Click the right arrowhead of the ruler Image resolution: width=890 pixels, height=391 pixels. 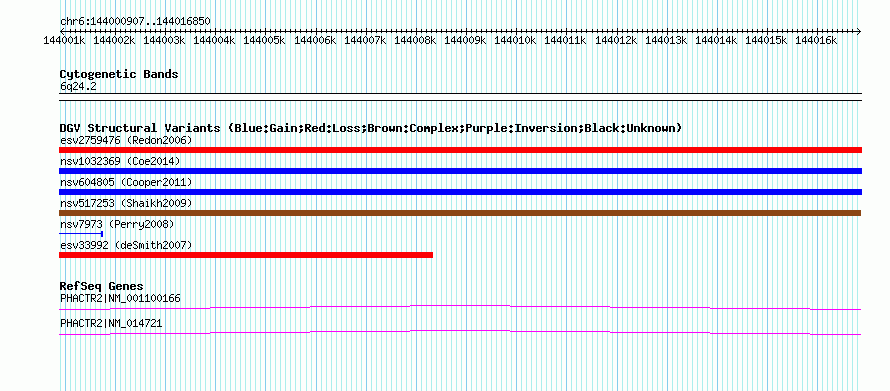[x=859, y=31]
